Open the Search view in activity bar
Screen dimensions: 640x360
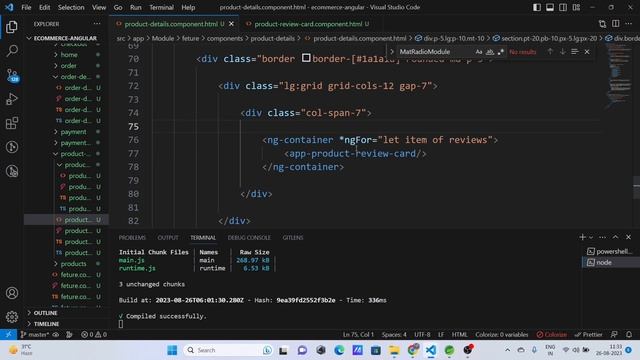(x=12, y=51)
